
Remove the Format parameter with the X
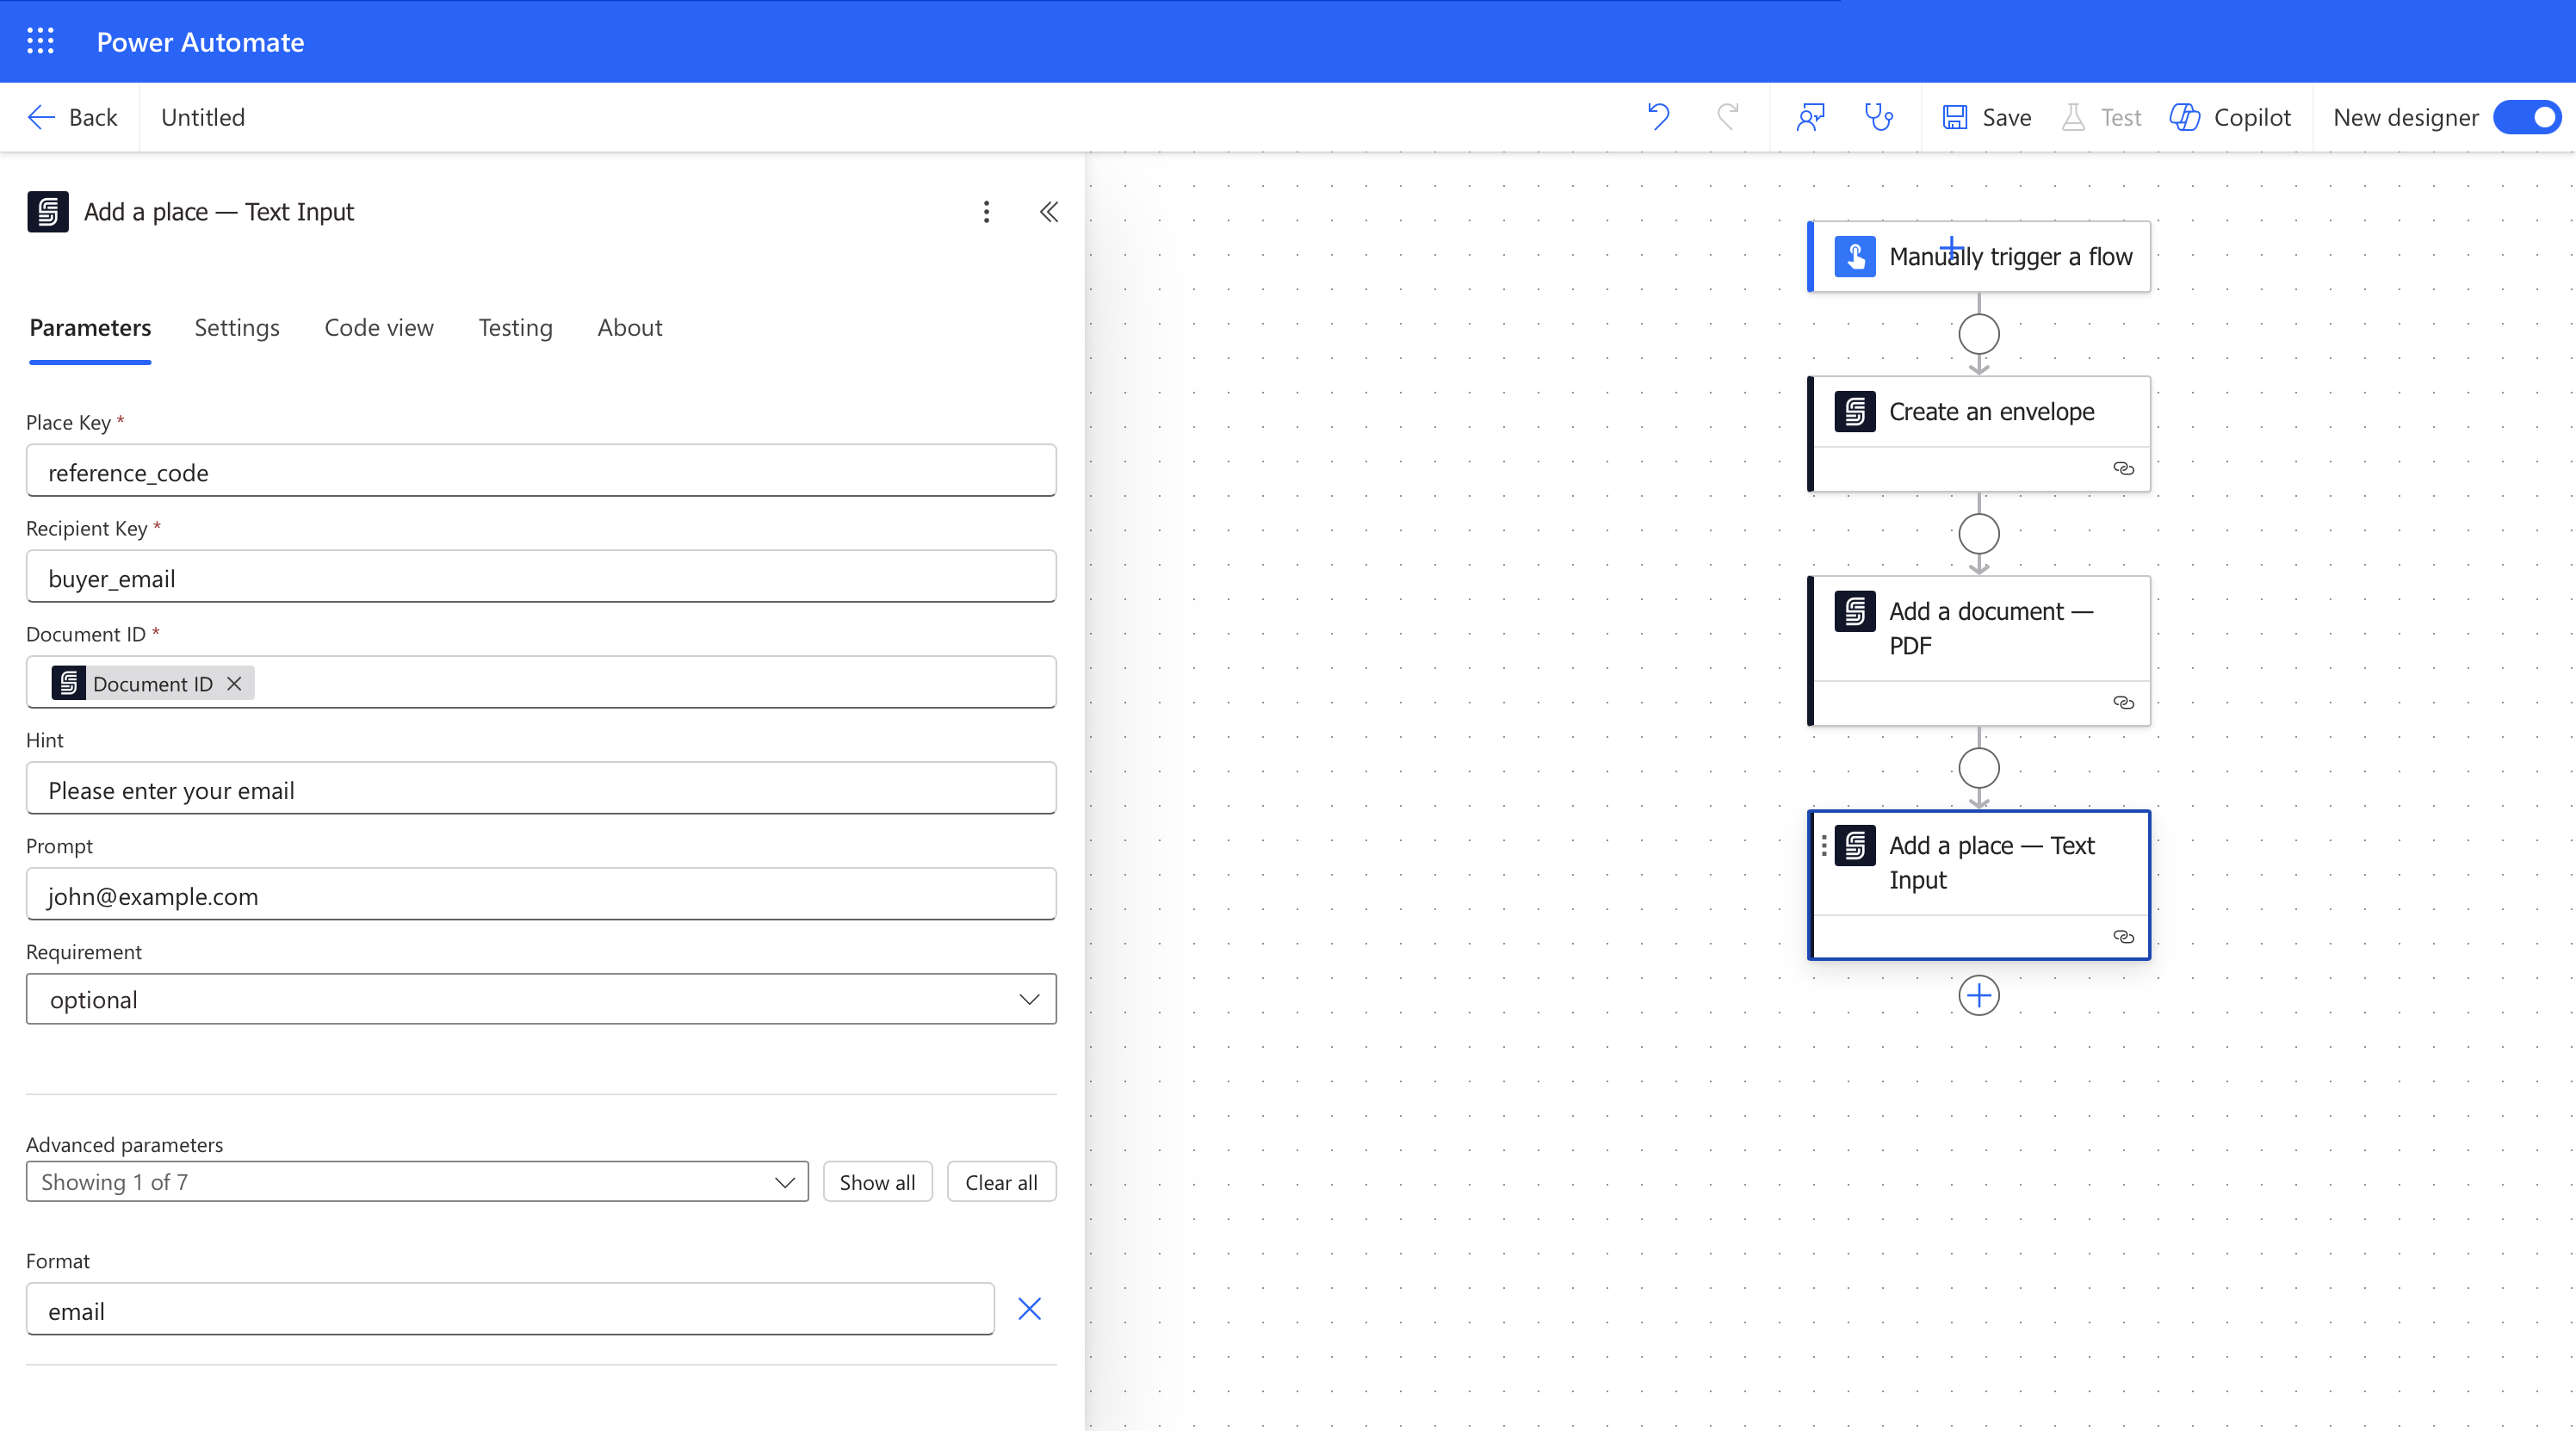1029,1309
